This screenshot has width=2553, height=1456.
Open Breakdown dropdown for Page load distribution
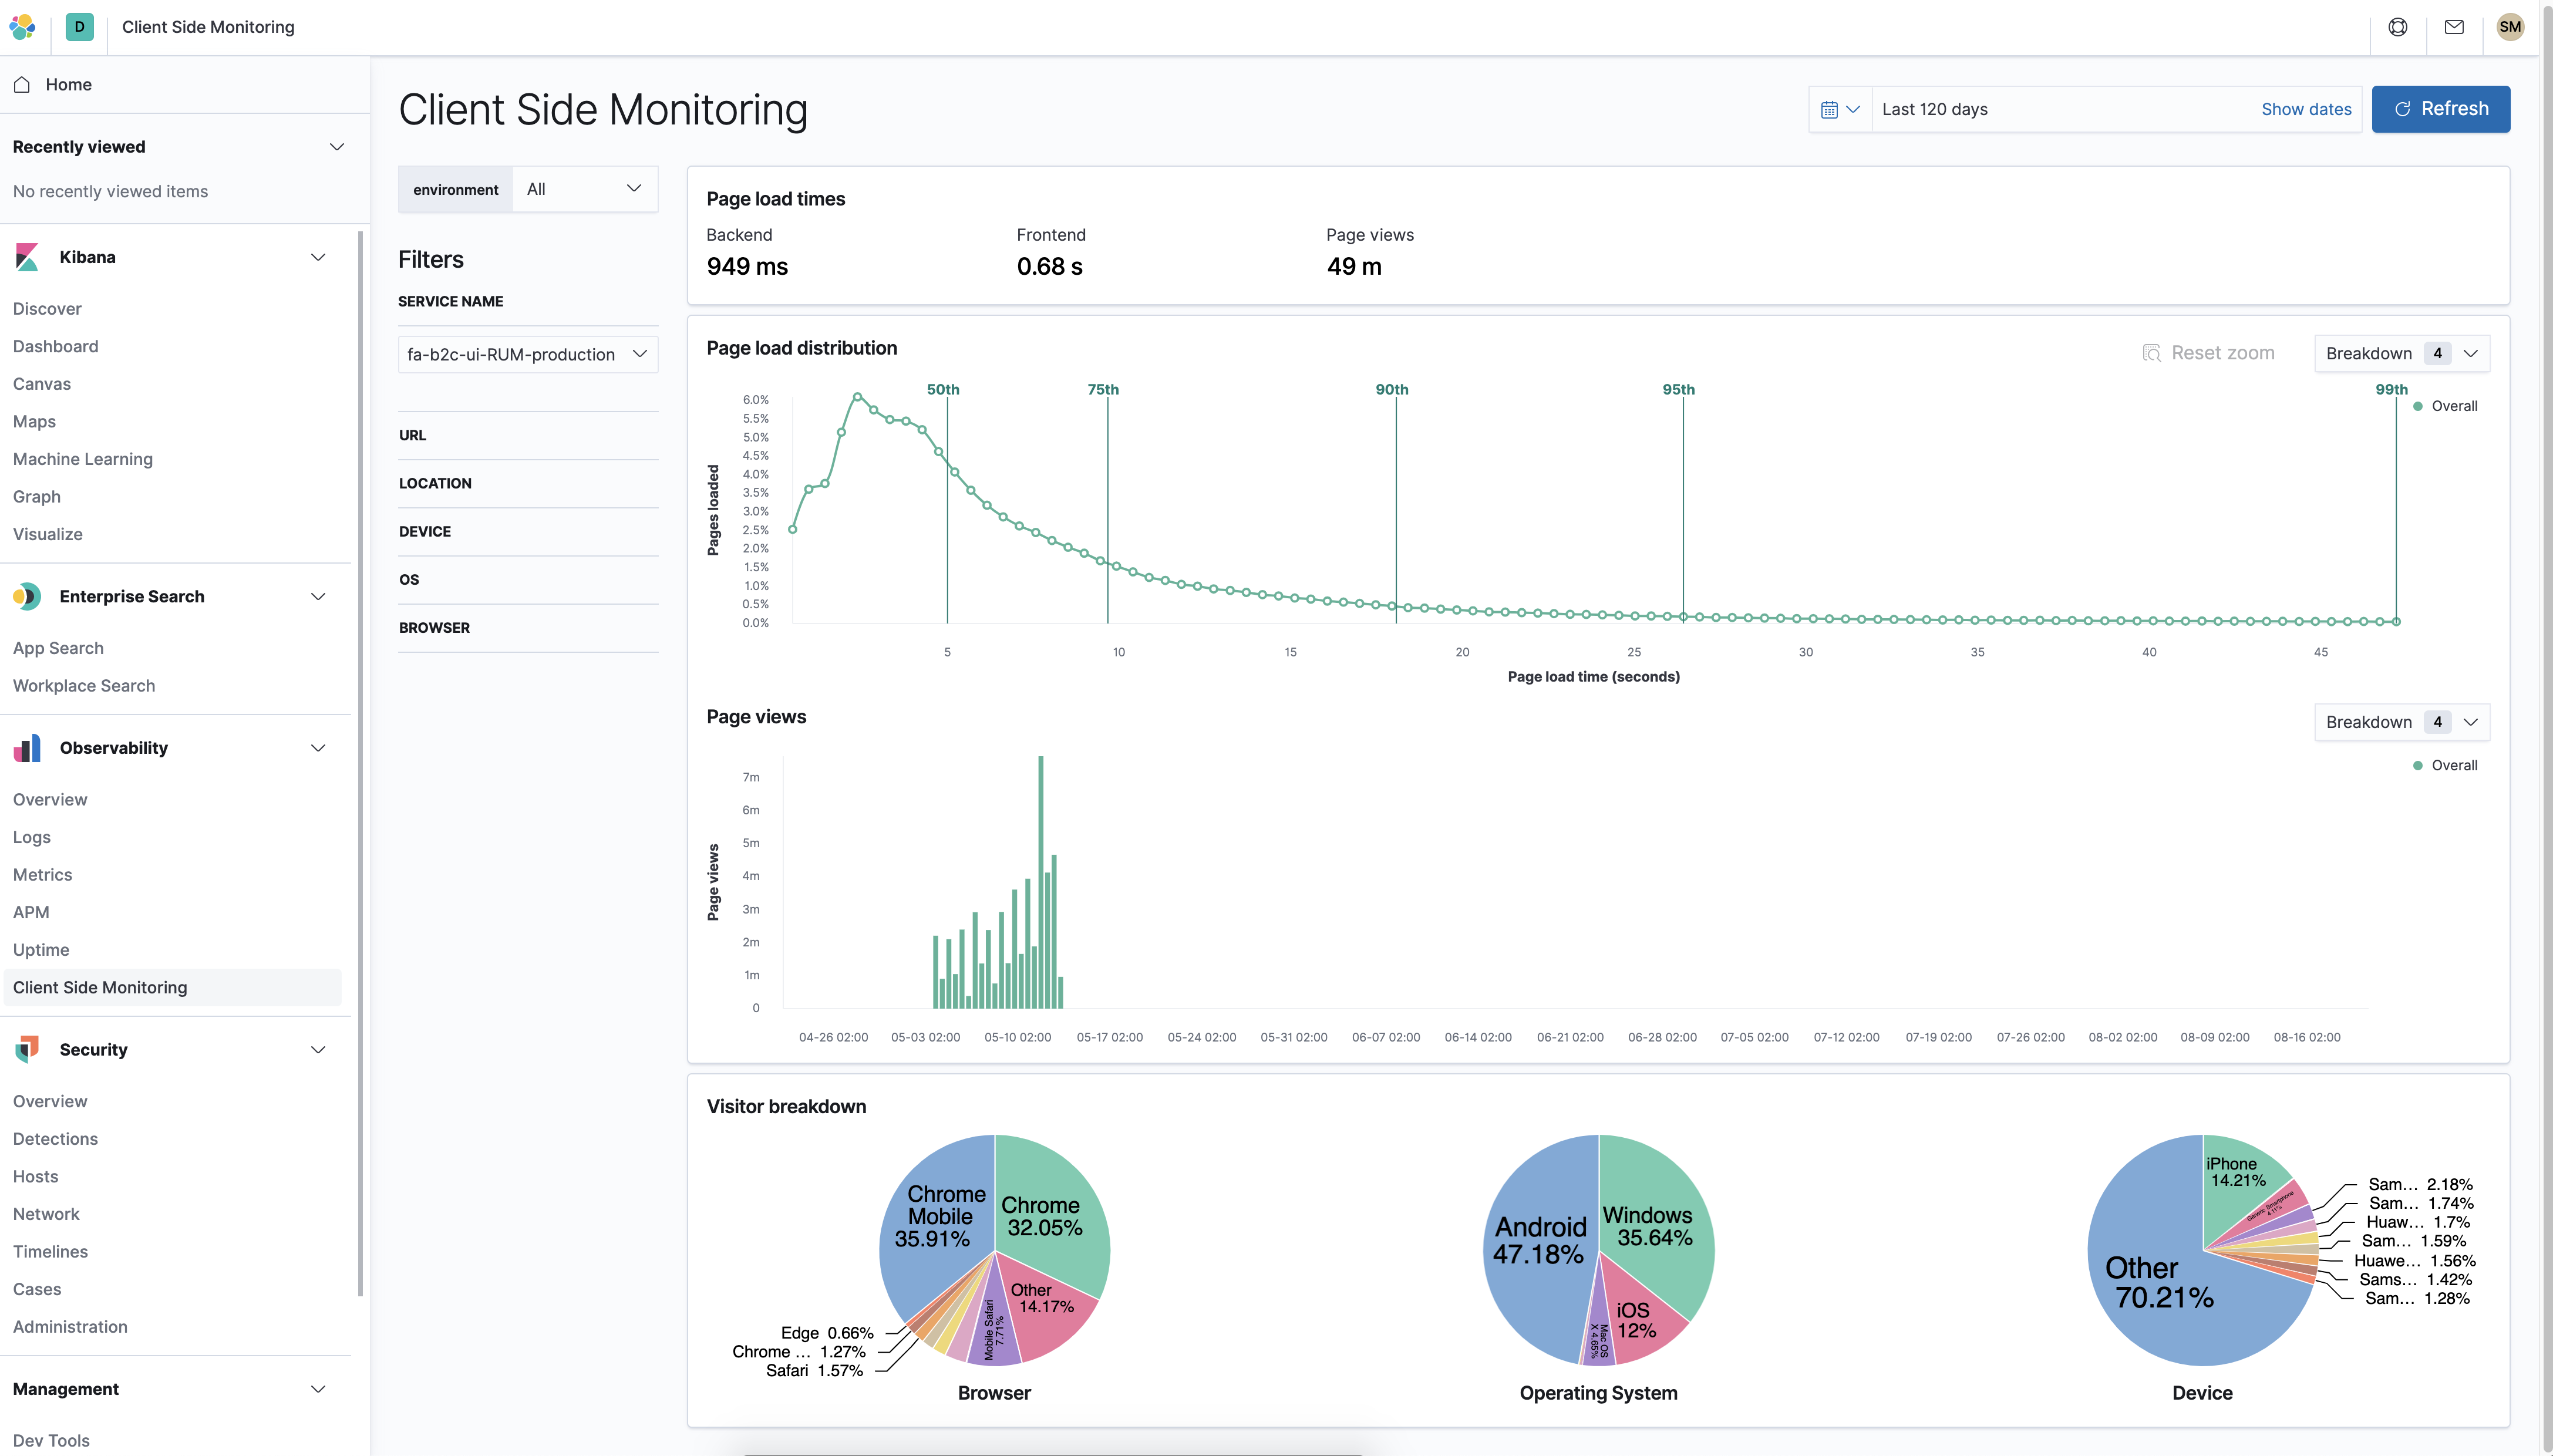coord(2400,353)
